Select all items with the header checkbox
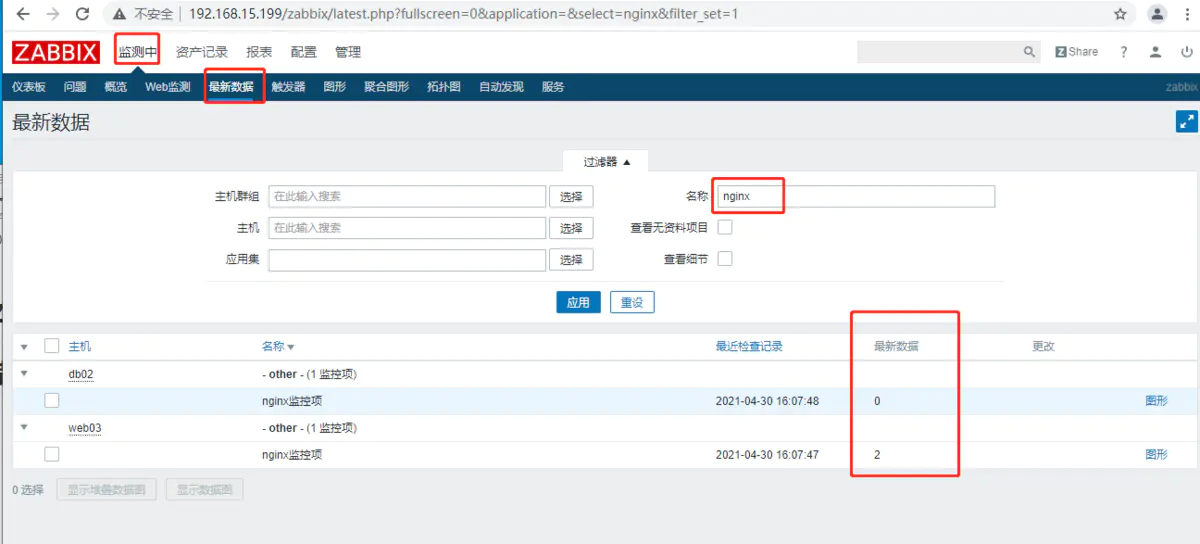The width and height of the screenshot is (1200, 544). 52,346
